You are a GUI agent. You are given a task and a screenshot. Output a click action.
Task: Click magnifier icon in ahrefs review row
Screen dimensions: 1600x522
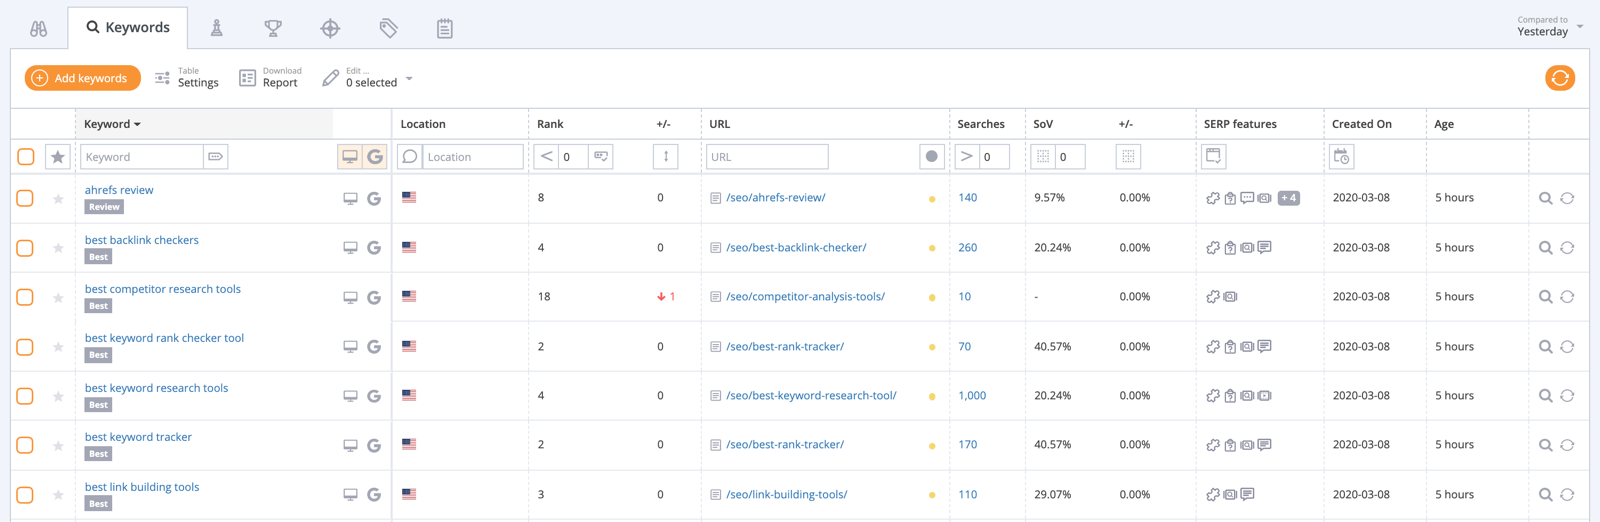[1545, 198]
